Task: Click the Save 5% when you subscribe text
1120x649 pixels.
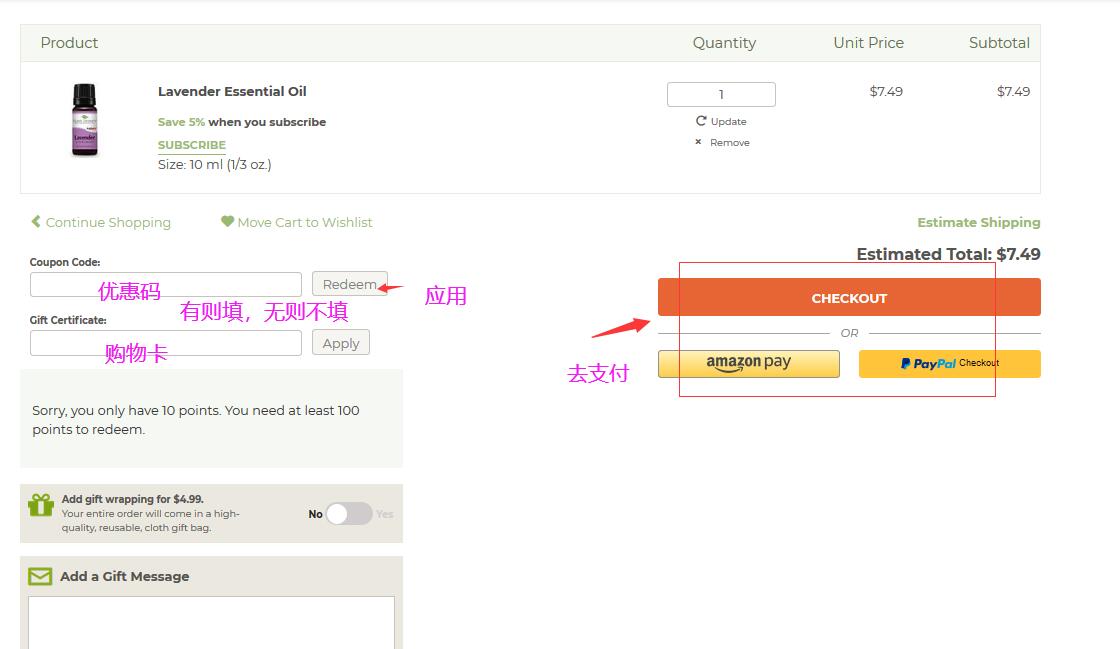Action: tap(241, 122)
